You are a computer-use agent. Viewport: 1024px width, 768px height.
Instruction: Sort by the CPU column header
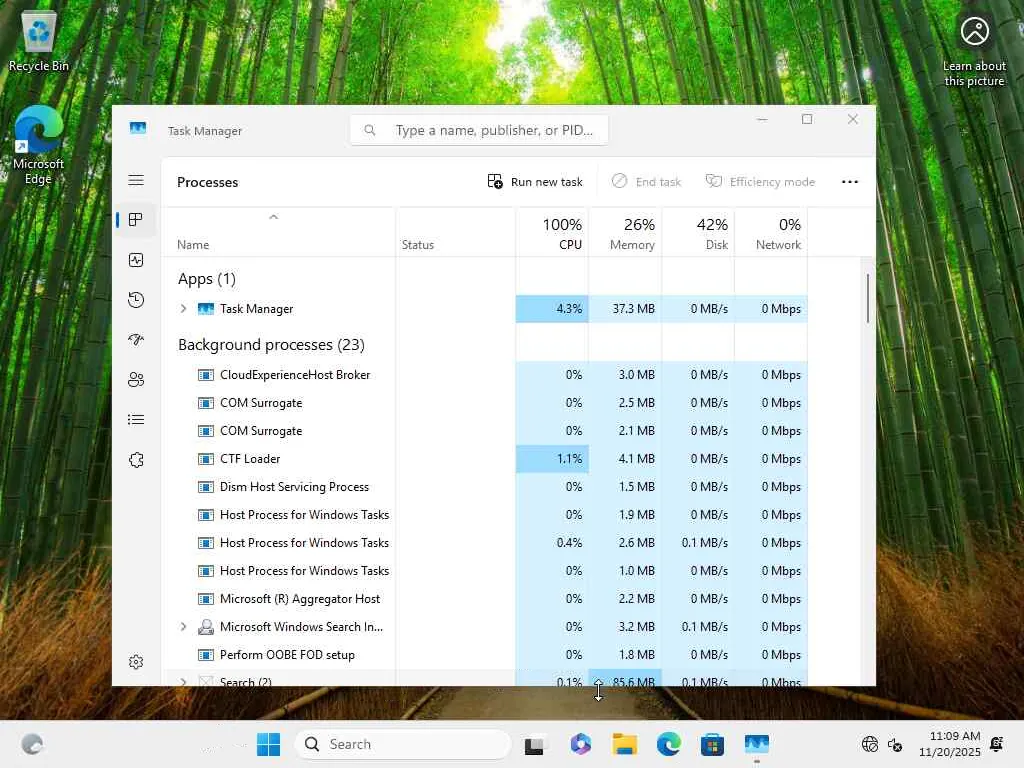tap(552, 233)
